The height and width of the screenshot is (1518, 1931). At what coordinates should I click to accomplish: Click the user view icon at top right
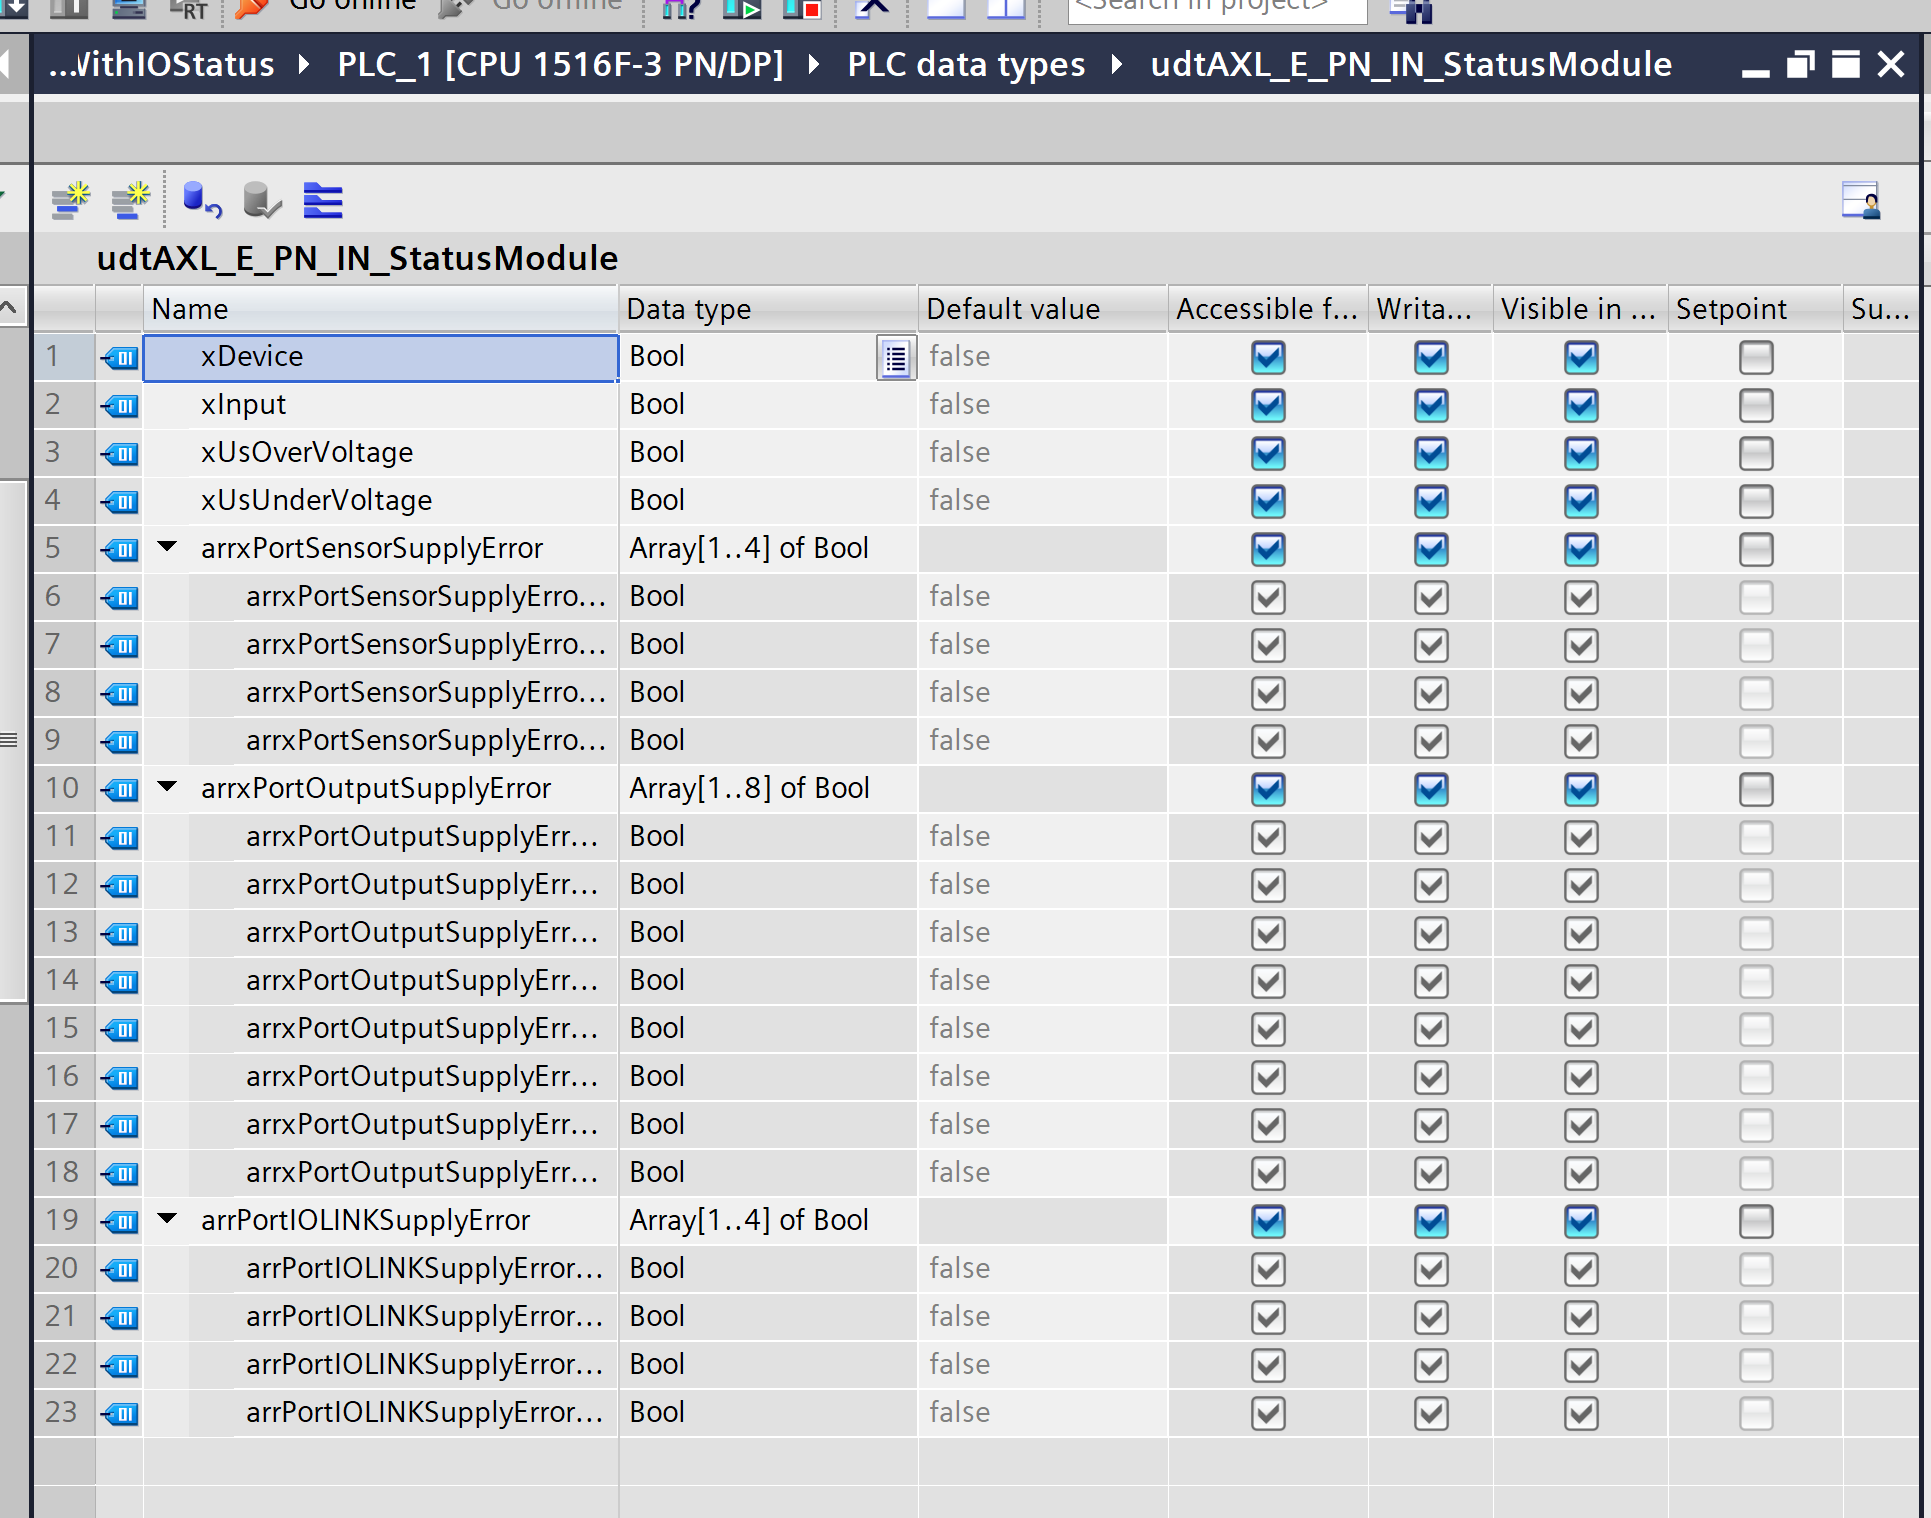tap(1861, 201)
